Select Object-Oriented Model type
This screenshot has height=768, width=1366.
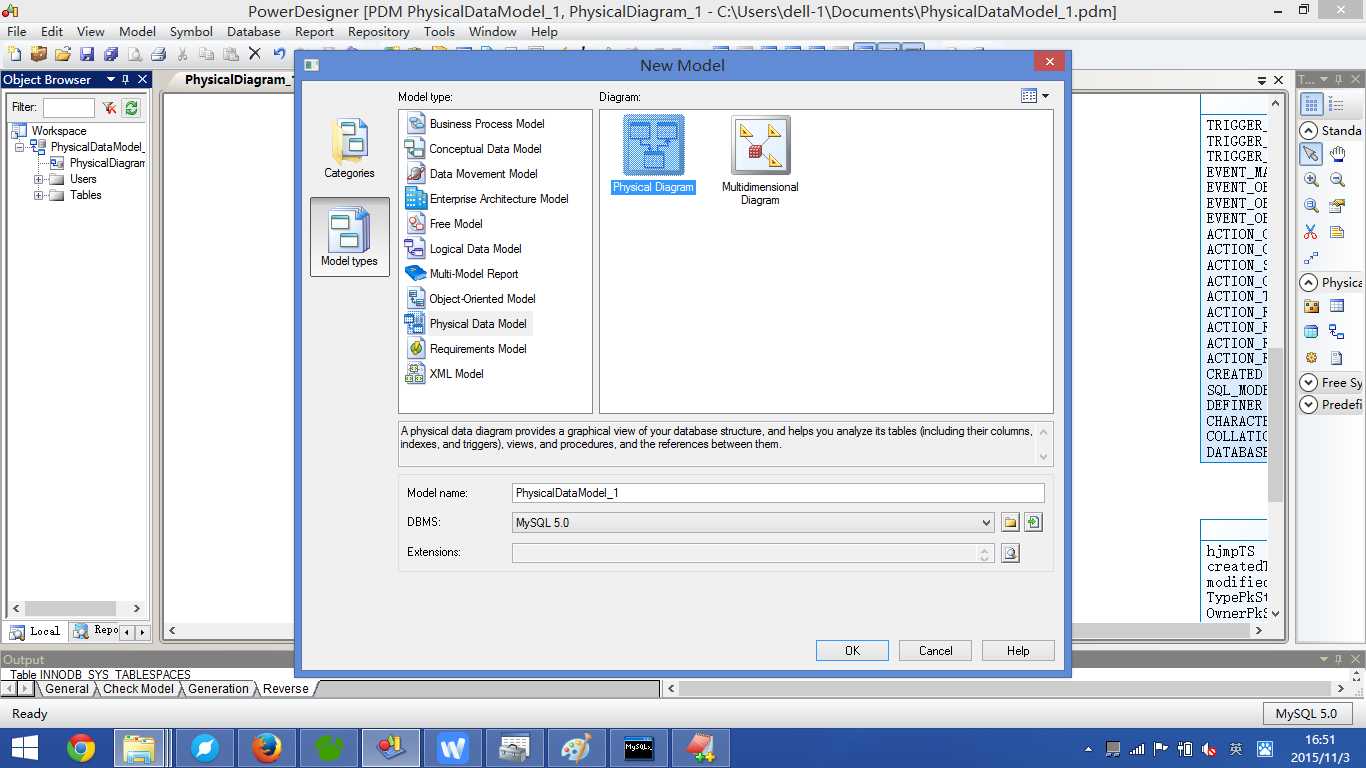[470, 299]
